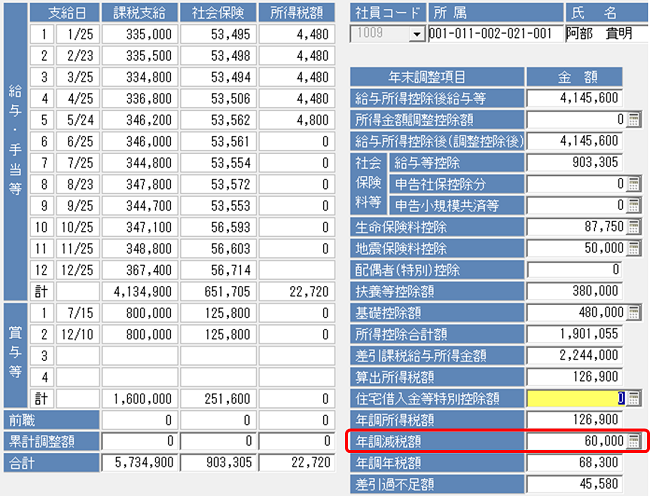Open calculator icon beside 所得金額調整控除額
Screen dimensions: 650x496
pos(633,120)
